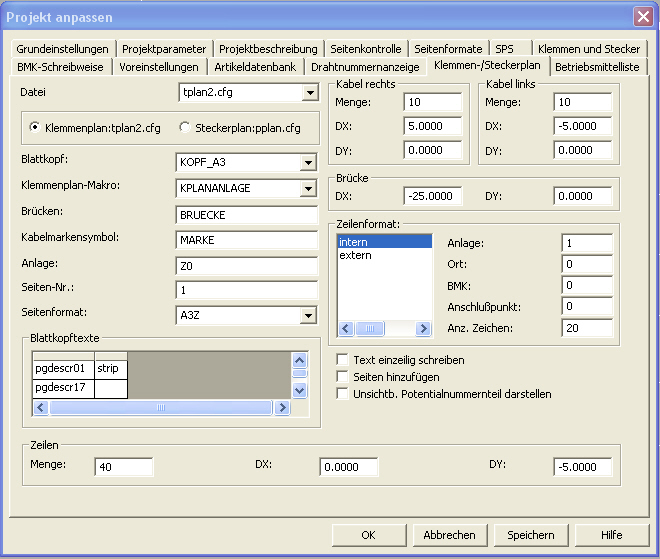Switch to BMK-Schreibweise tab

pos(60,67)
